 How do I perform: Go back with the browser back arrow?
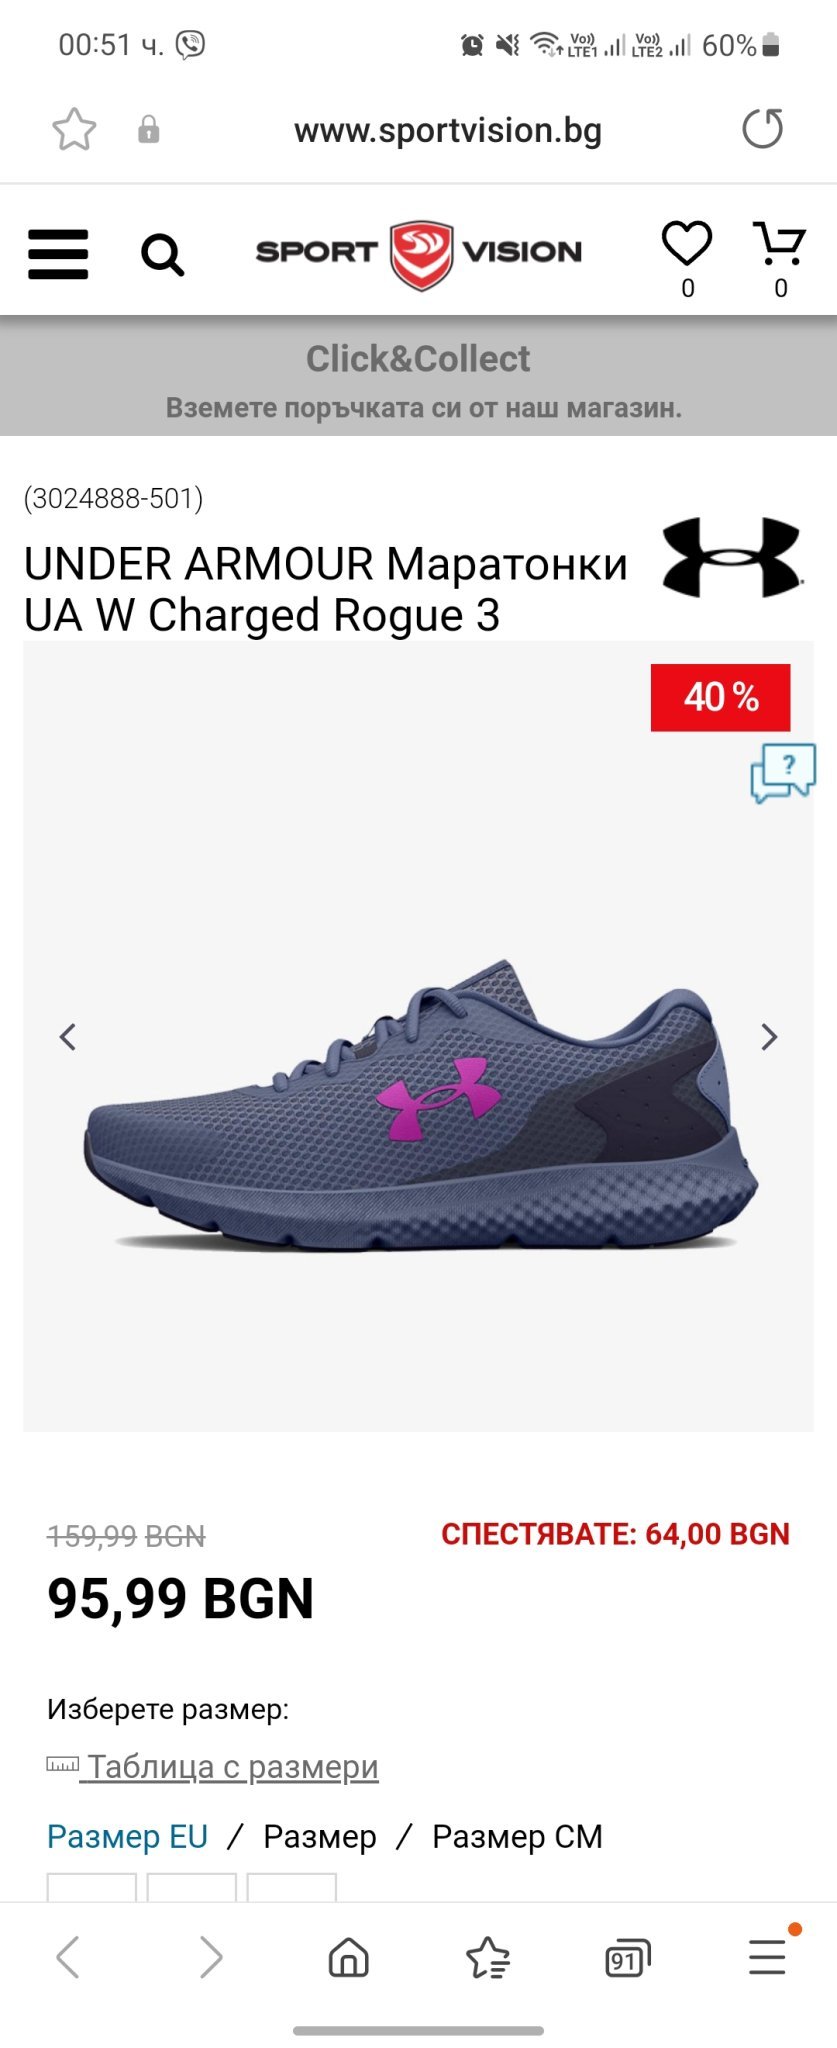tap(68, 1957)
